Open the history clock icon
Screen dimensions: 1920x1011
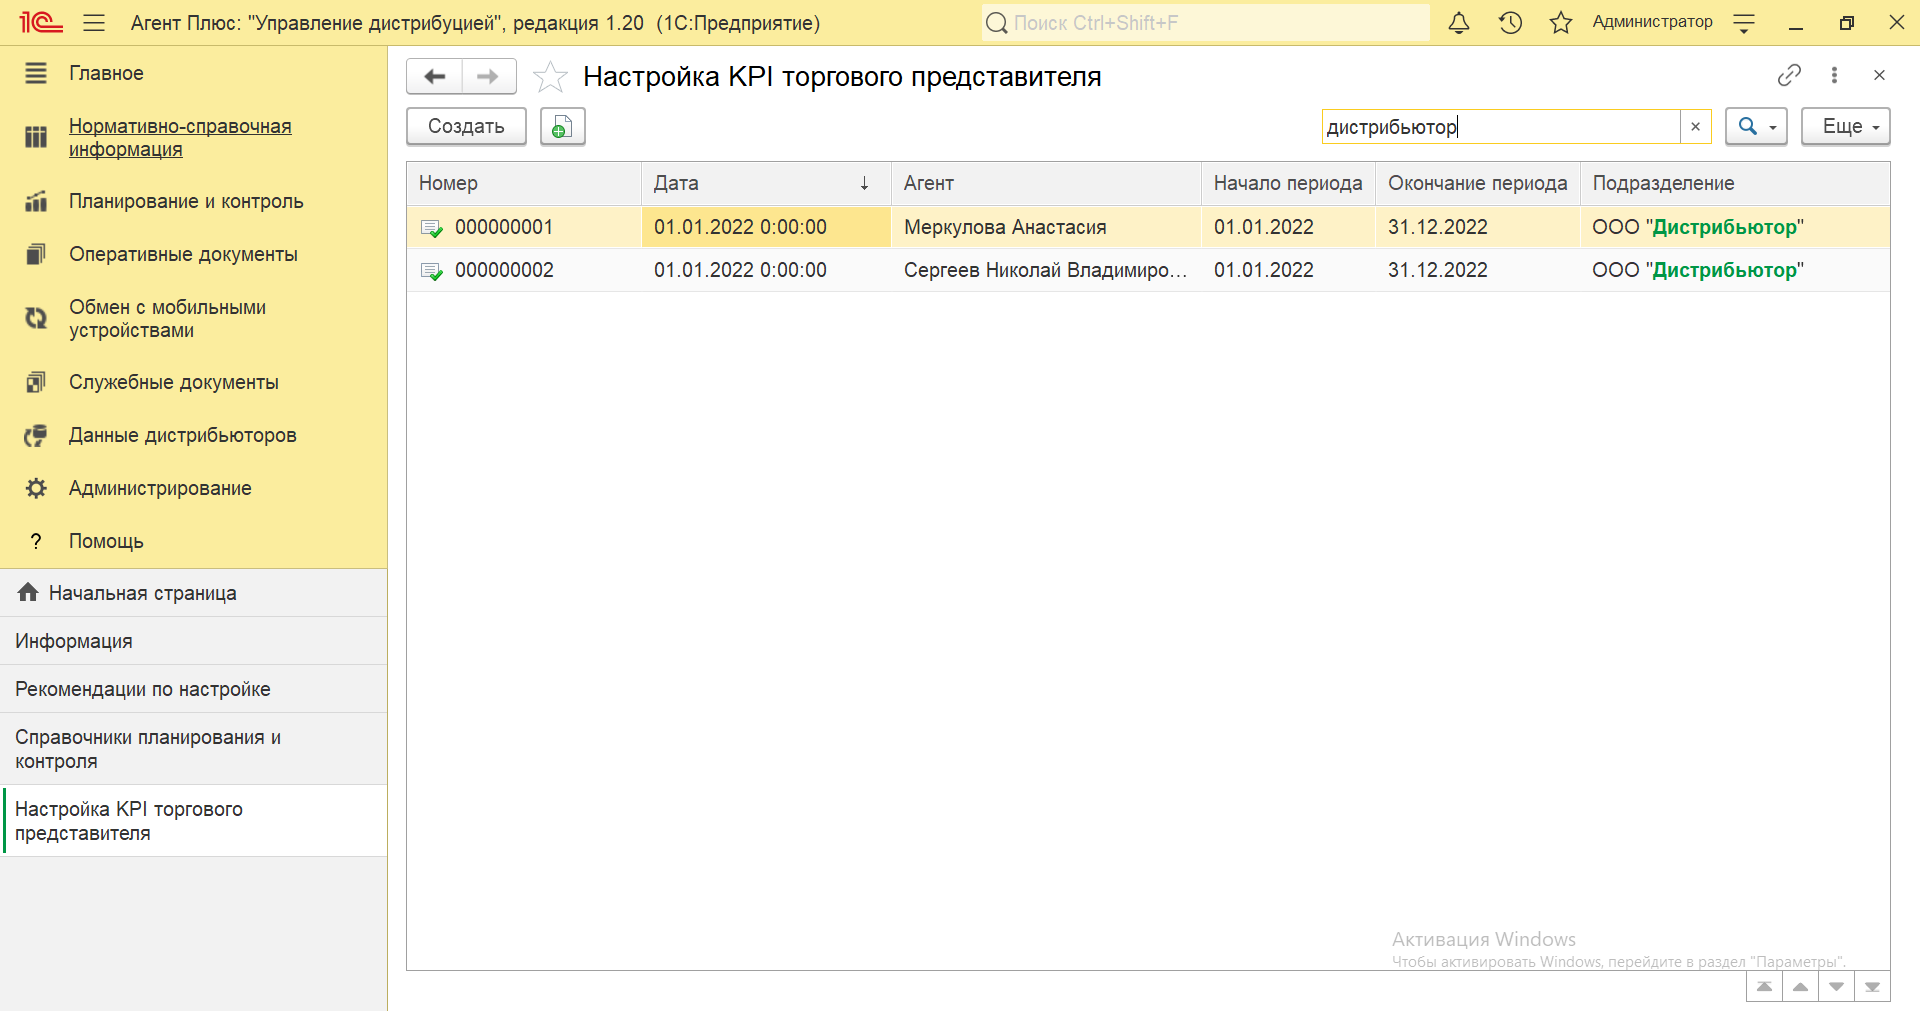coord(1510,22)
